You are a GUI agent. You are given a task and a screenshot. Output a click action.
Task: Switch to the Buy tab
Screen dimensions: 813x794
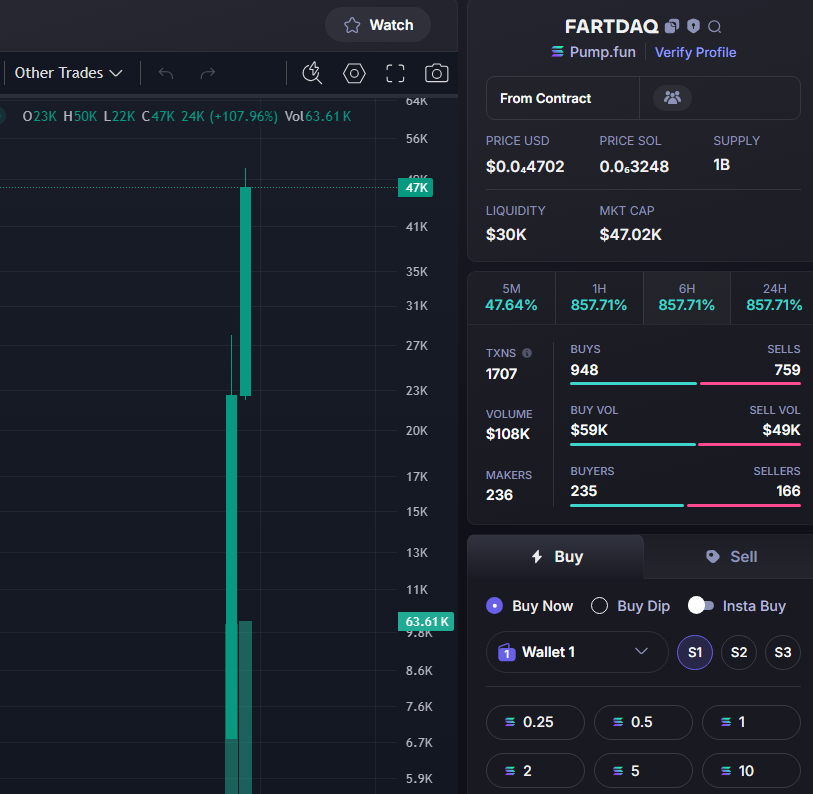click(556, 556)
